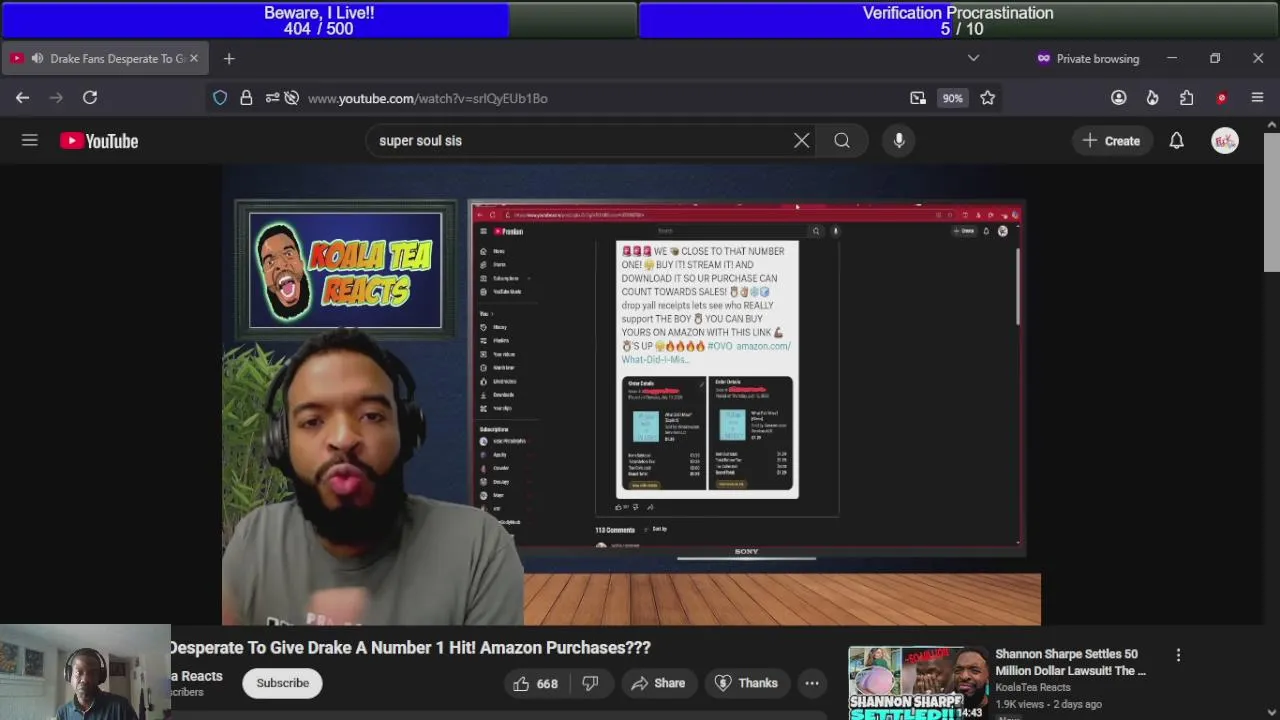Viewport: 1280px width, 720px height.
Task: Open picture-in-picture from address bar icon
Action: 918,98
